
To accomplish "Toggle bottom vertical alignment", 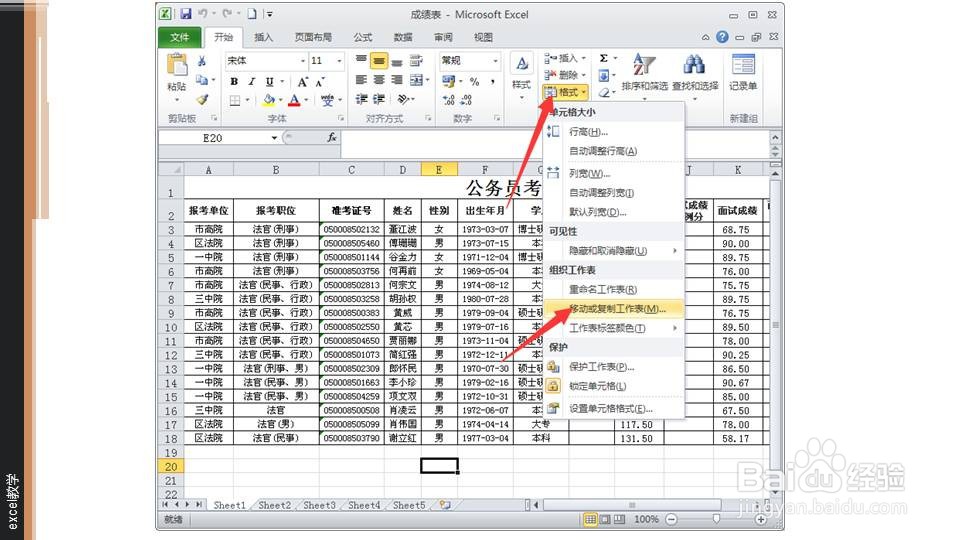I will tap(397, 61).
